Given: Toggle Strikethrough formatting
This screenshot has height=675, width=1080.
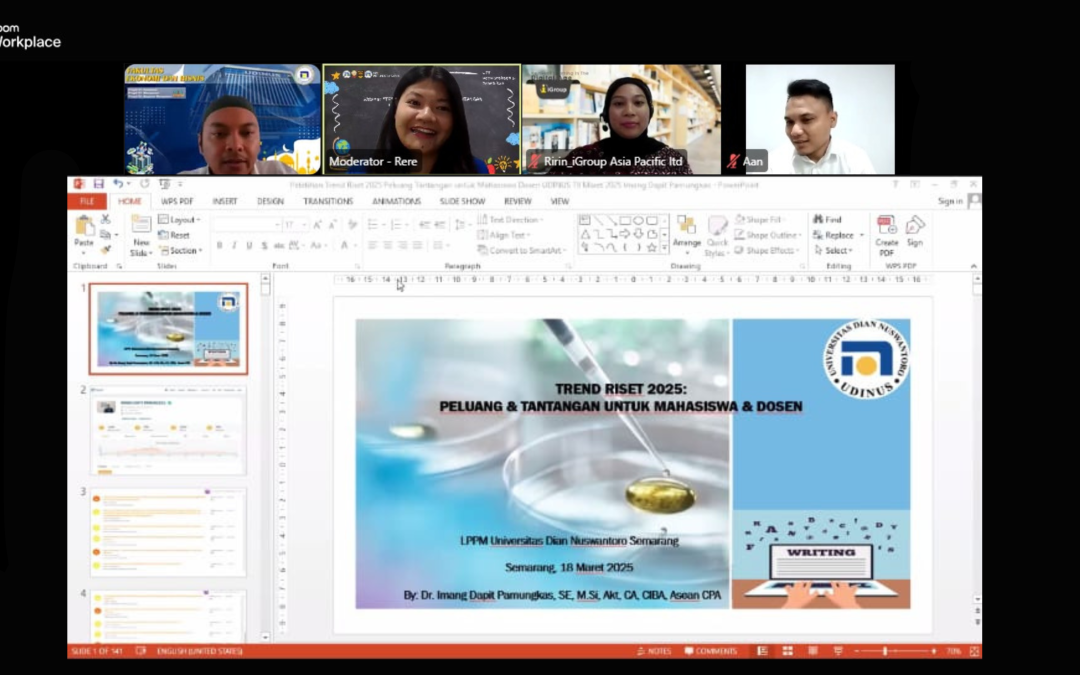Looking at the screenshot, I should [x=279, y=245].
